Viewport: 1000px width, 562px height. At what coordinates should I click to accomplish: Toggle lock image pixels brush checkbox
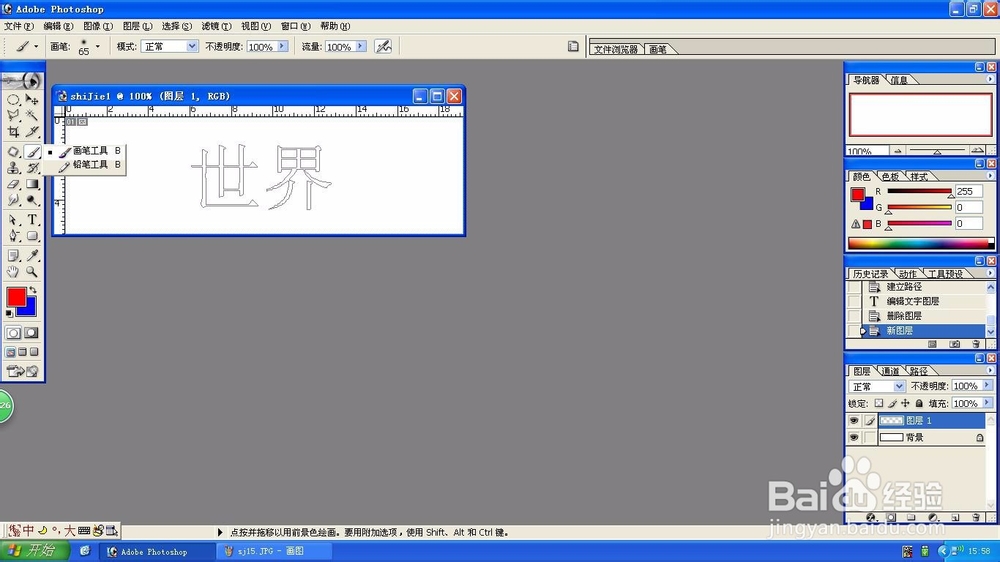click(x=892, y=403)
